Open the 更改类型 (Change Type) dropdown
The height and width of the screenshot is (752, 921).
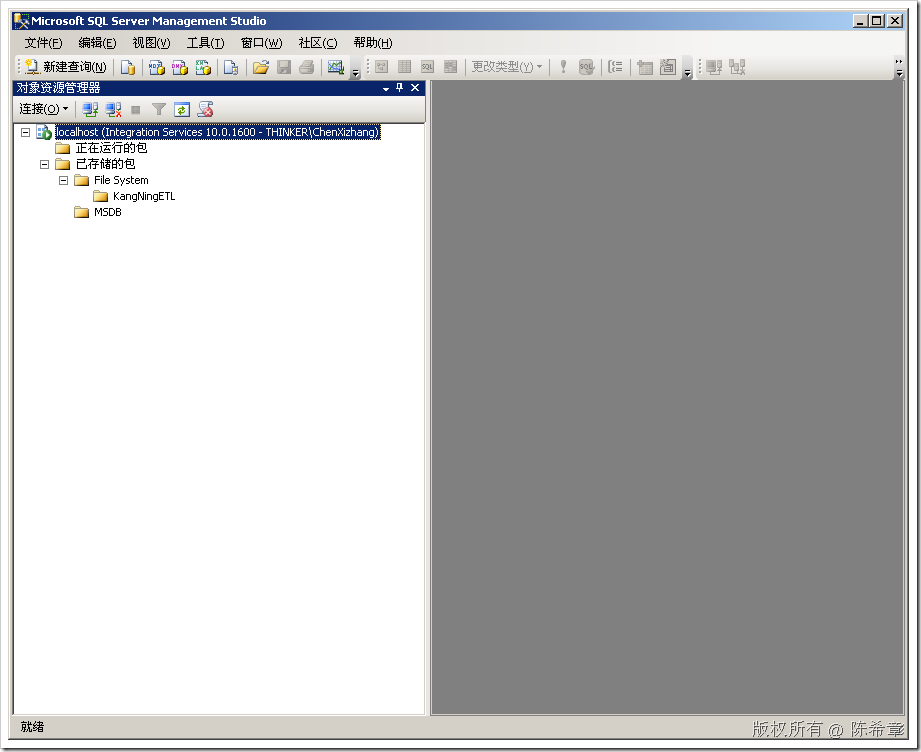pos(507,67)
